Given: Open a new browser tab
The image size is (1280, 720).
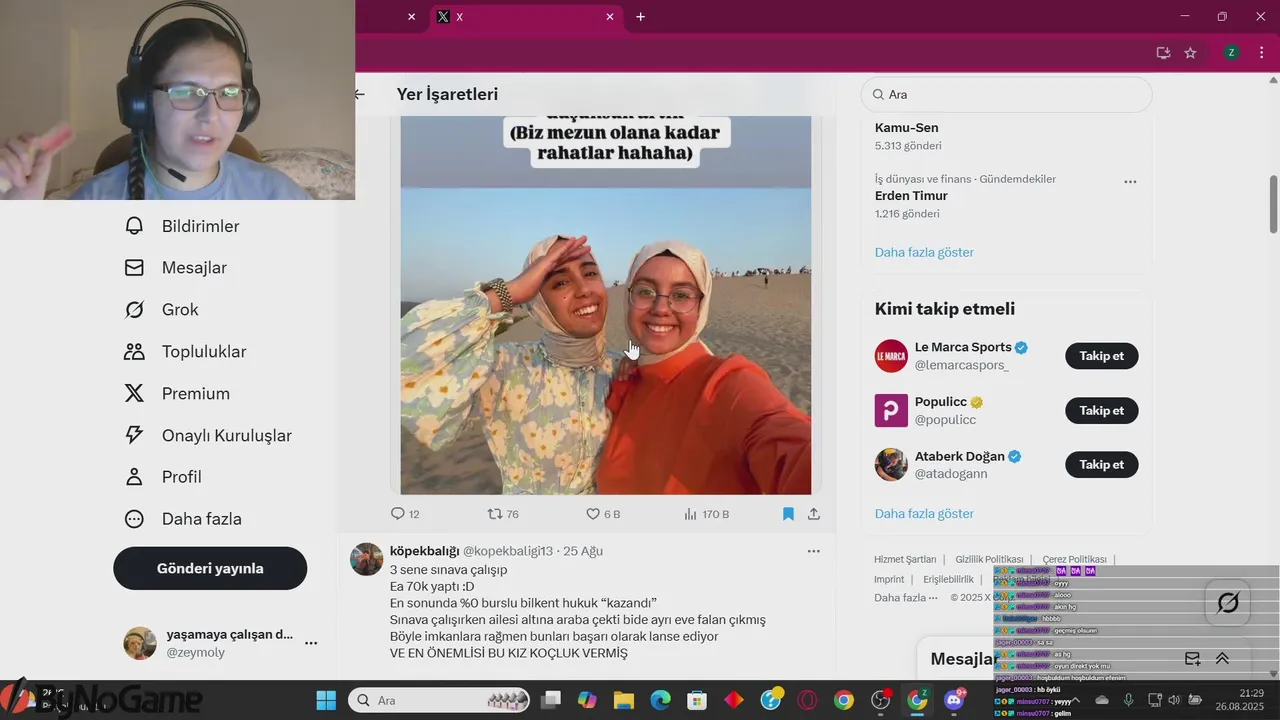Looking at the screenshot, I should click(x=640, y=17).
